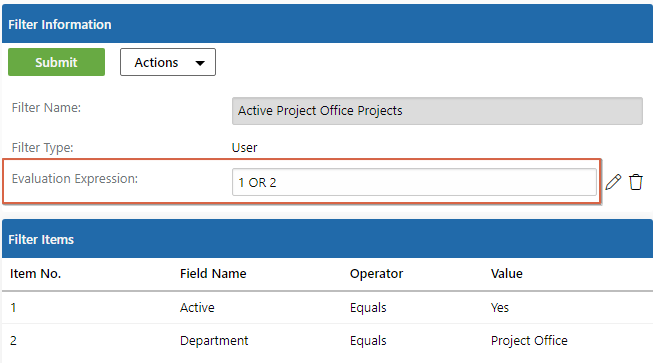Viewport: 653px width, 363px height.
Task: Click item number 1 cell
Action: pos(13,308)
